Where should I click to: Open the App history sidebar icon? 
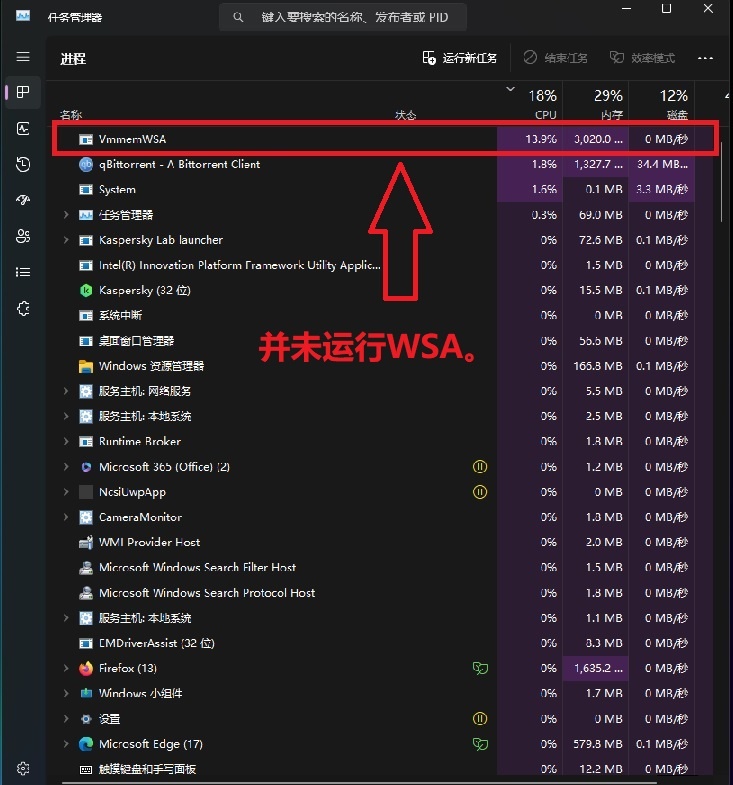pos(23,164)
